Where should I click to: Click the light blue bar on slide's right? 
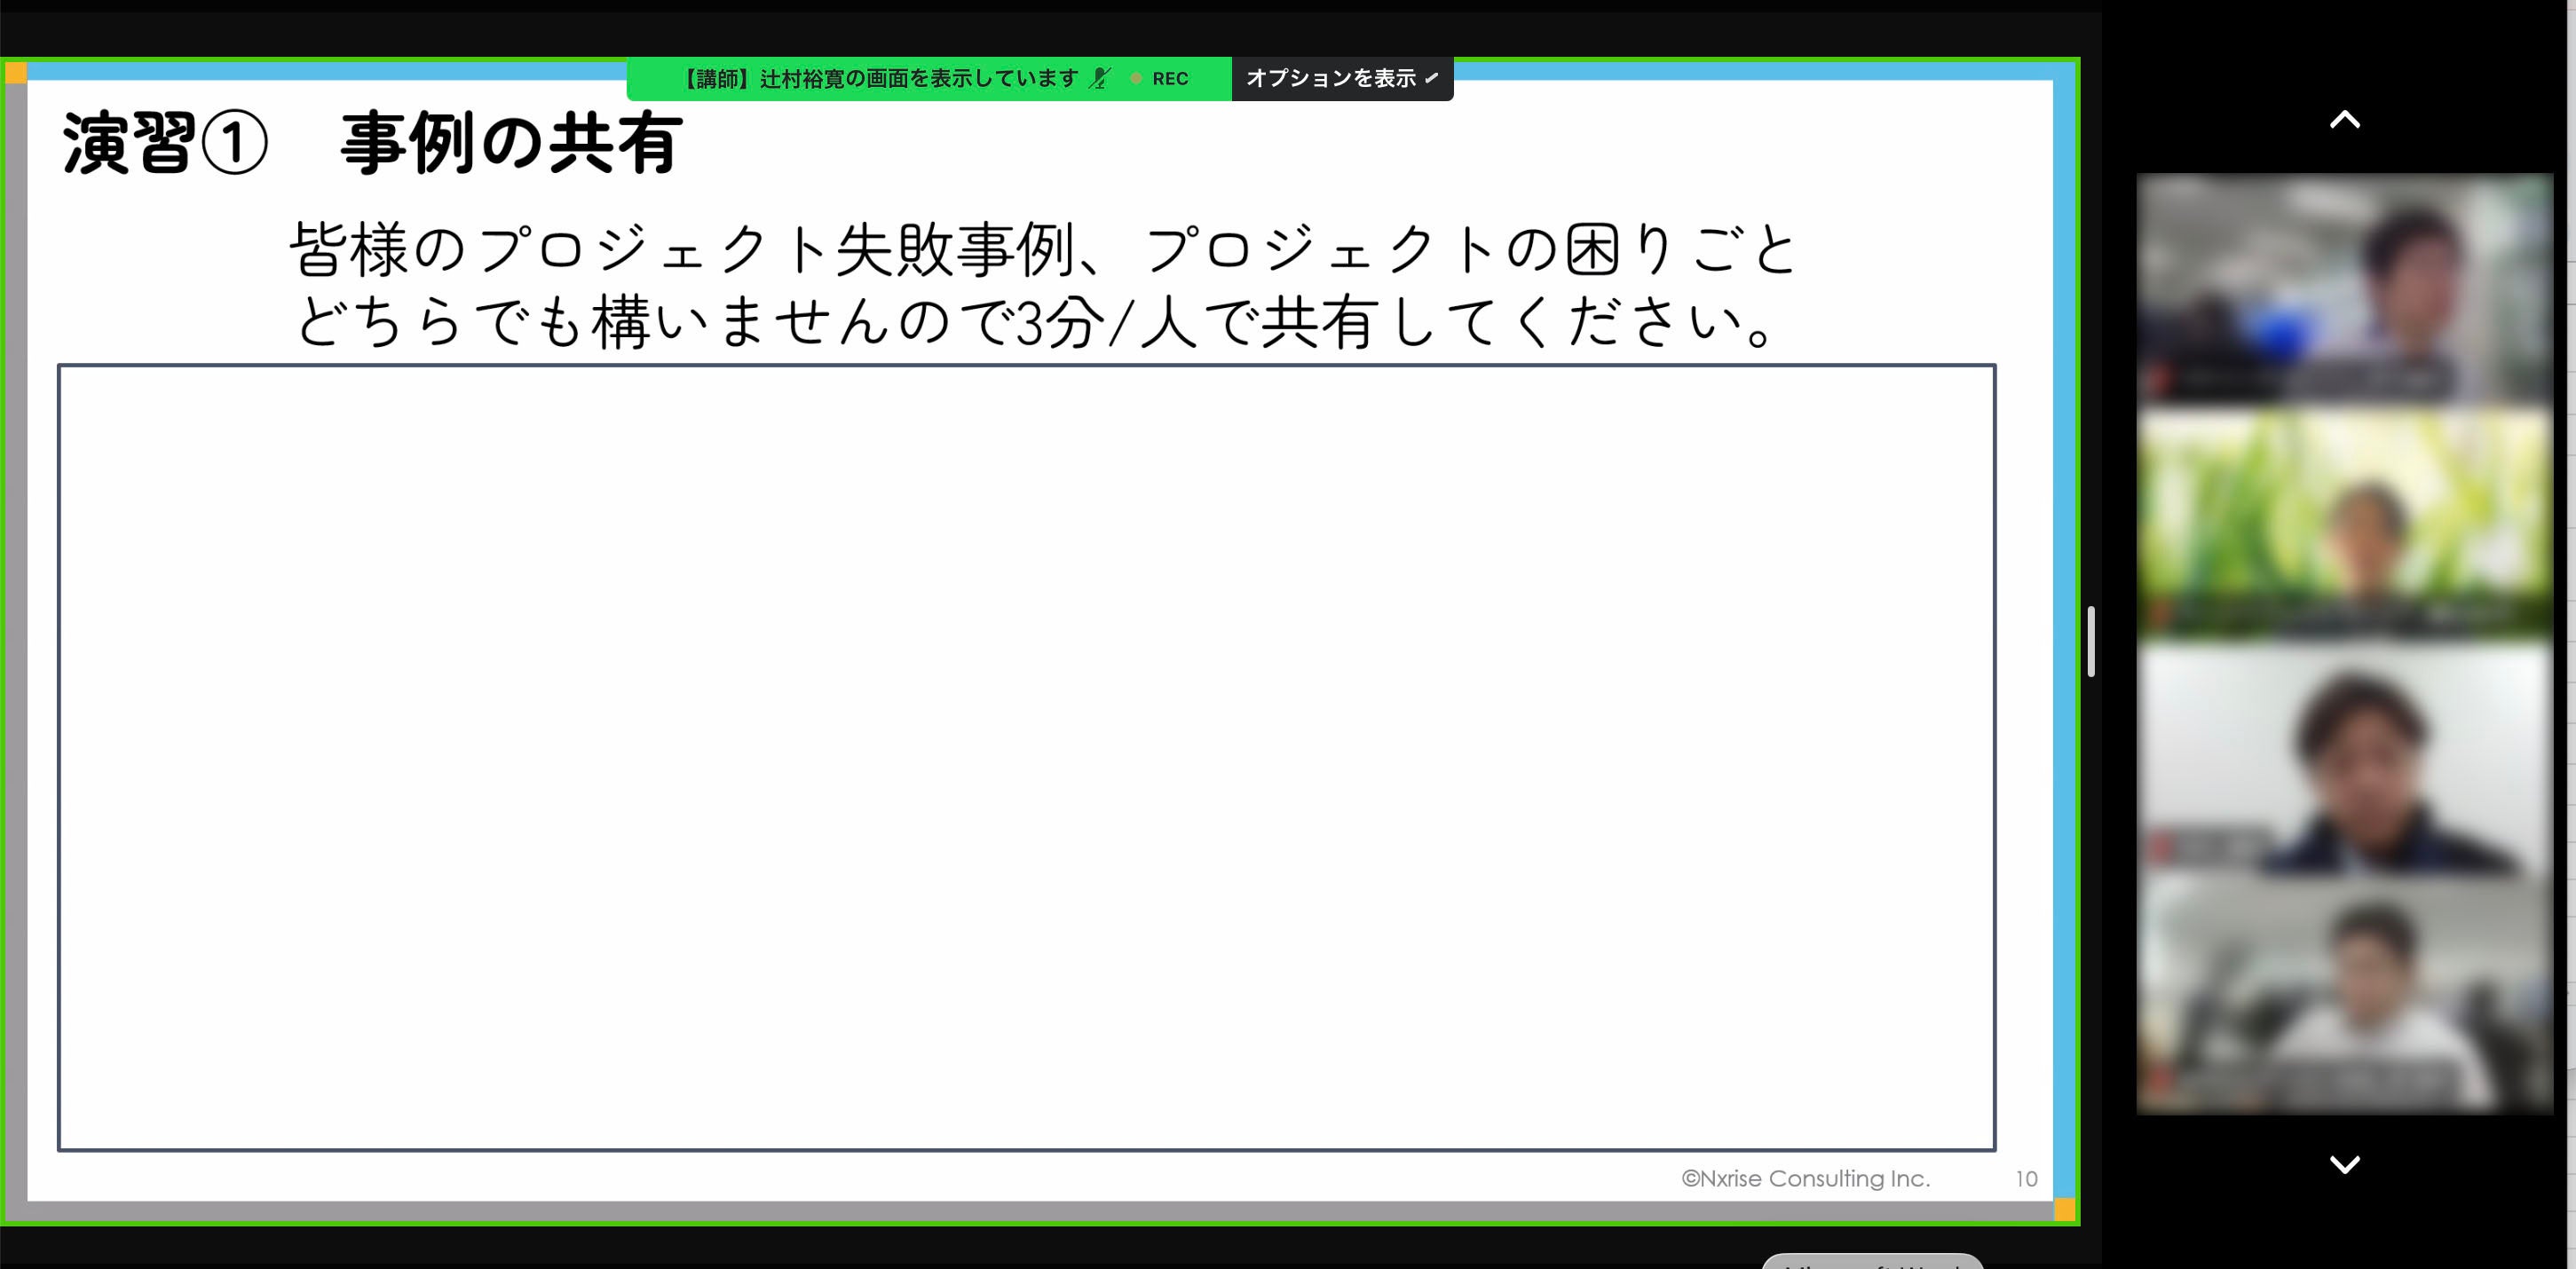(x=2064, y=640)
